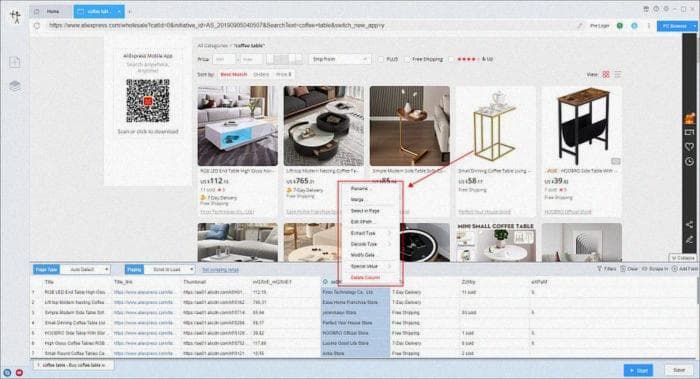Open the new task icon in left sidebar
Image resolution: width=700 pixels, height=379 pixels.
[15, 62]
